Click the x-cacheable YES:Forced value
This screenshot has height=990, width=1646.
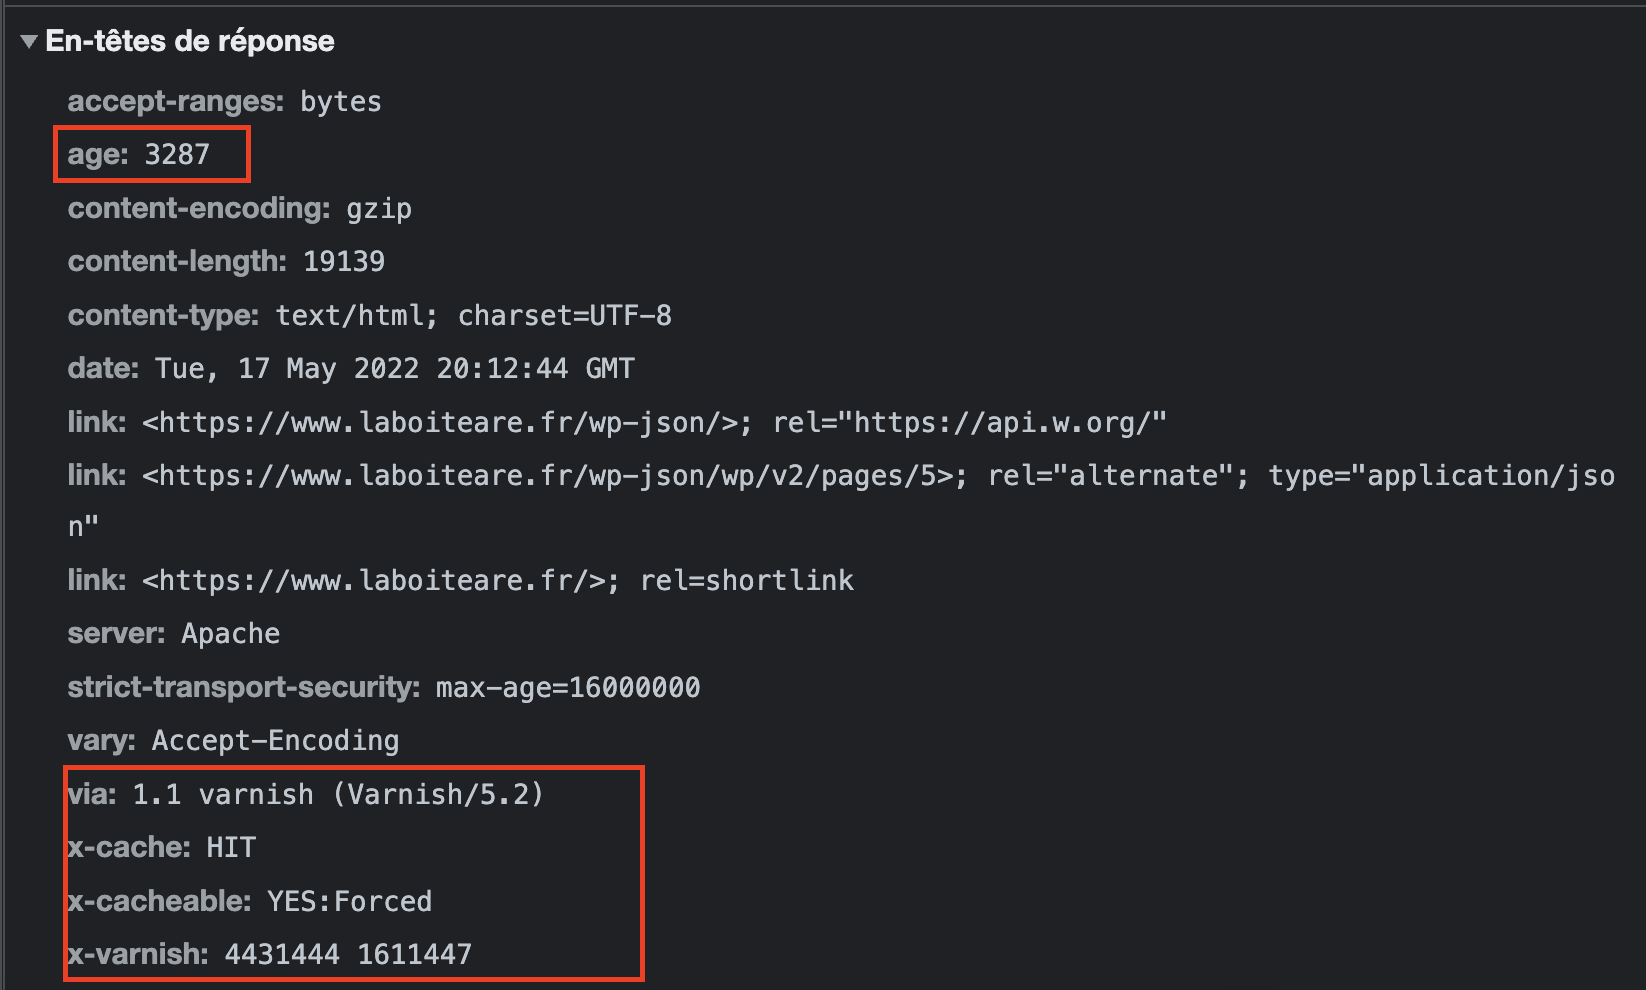(x=349, y=901)
